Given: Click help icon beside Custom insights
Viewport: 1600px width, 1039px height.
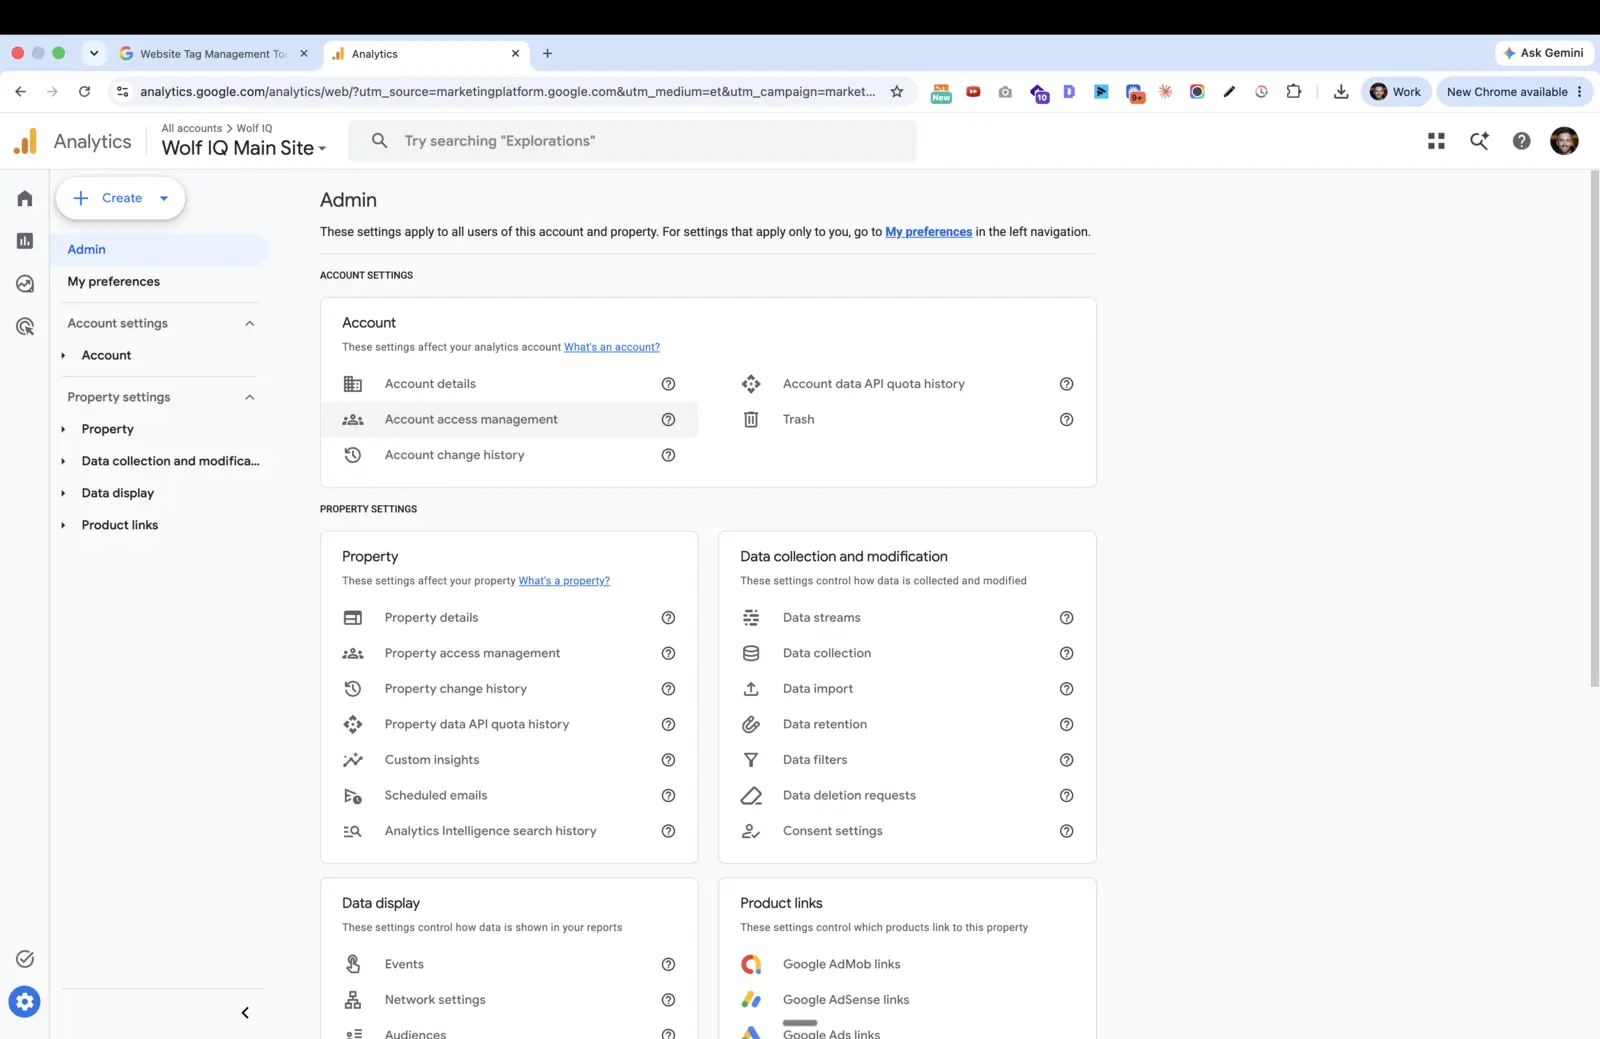Looking at the screenshot, I should 668,760.
